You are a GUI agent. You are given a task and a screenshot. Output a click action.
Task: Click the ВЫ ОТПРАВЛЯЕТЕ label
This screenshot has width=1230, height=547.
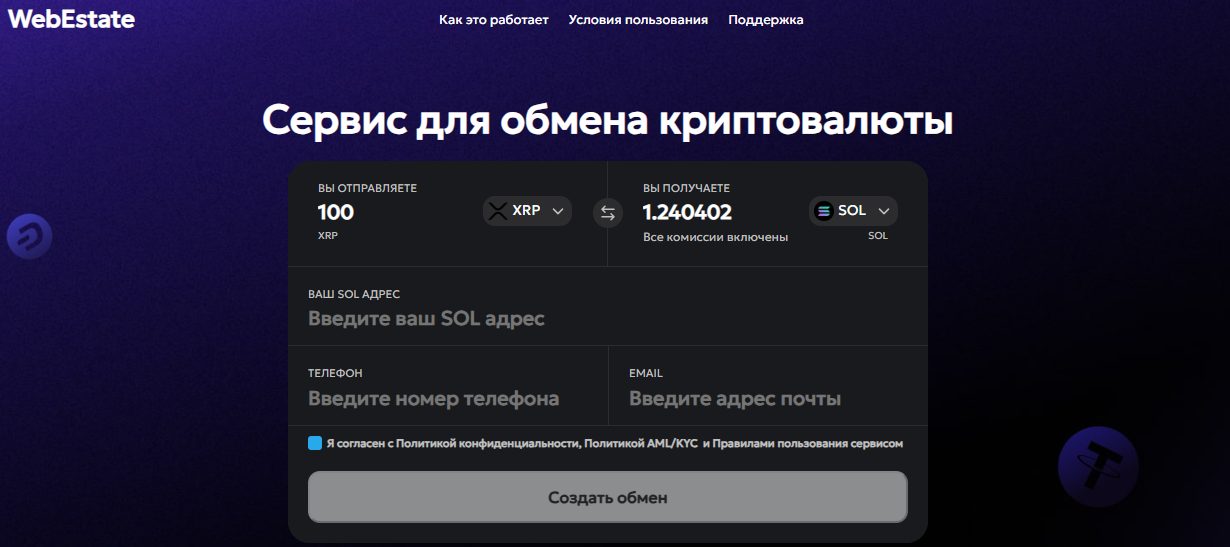(367, 188)
